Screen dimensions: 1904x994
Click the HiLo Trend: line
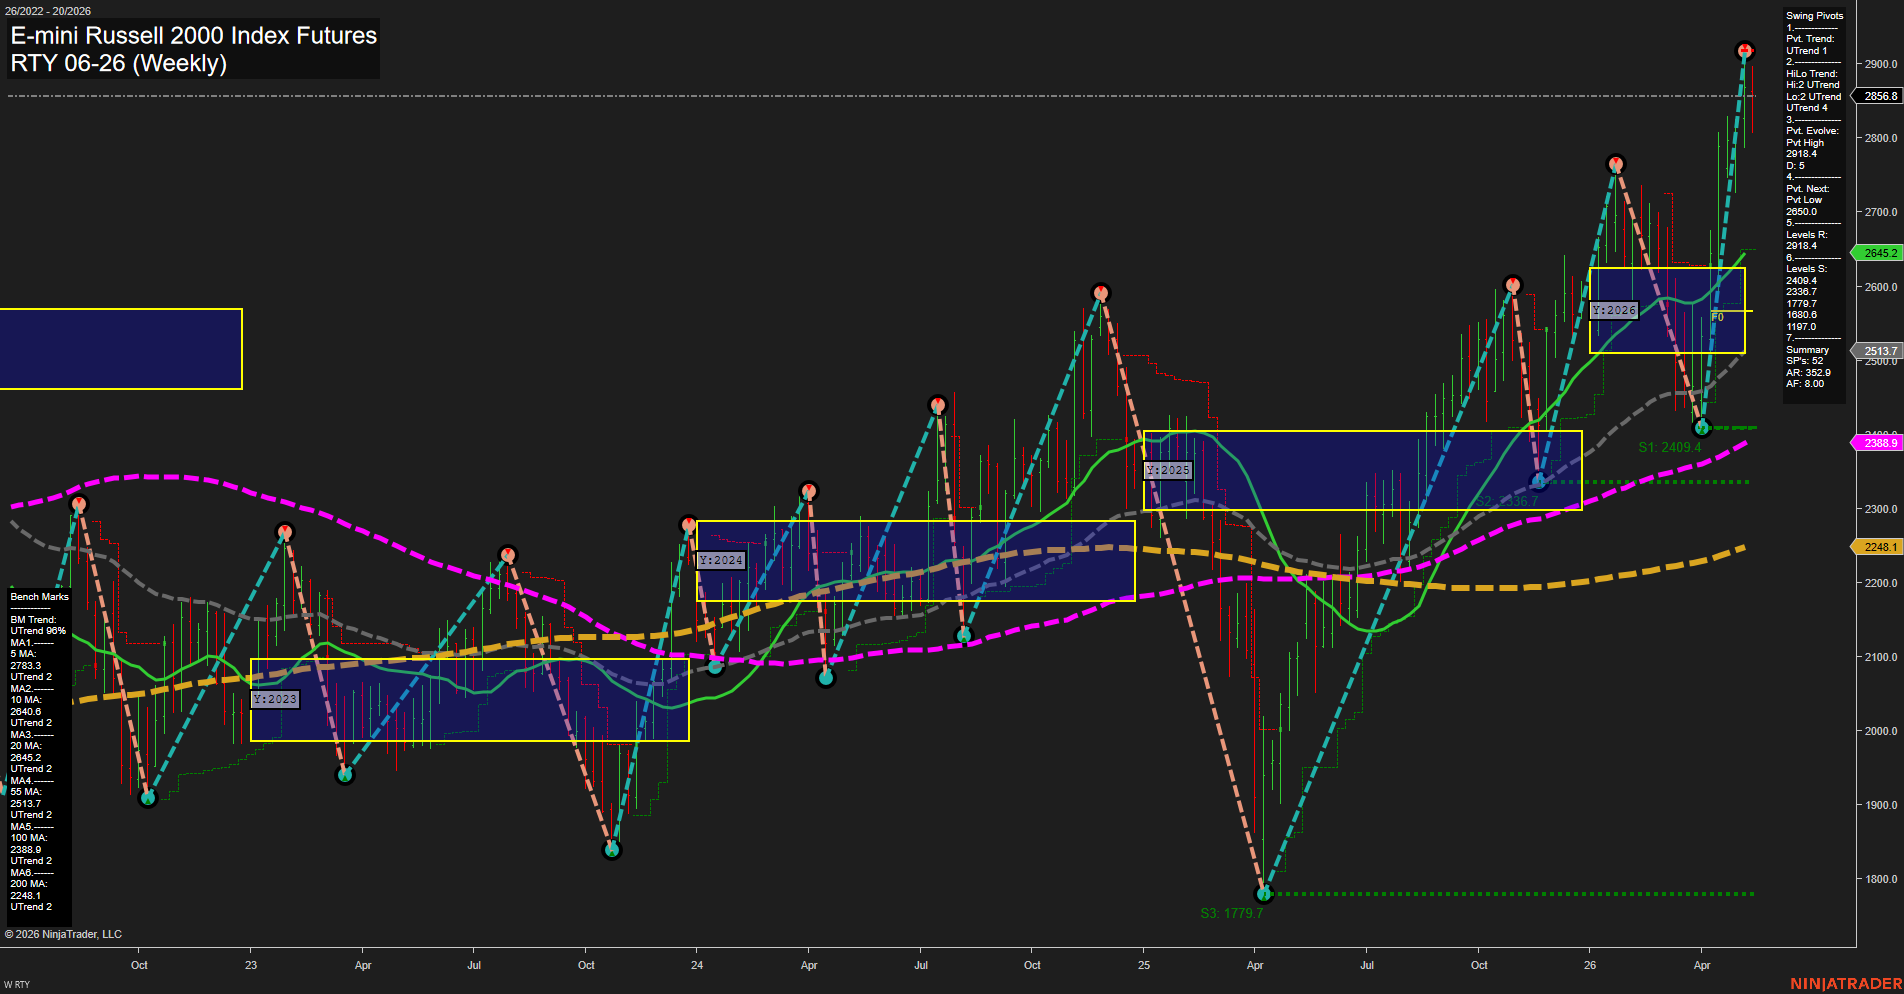pos(1812,73)
